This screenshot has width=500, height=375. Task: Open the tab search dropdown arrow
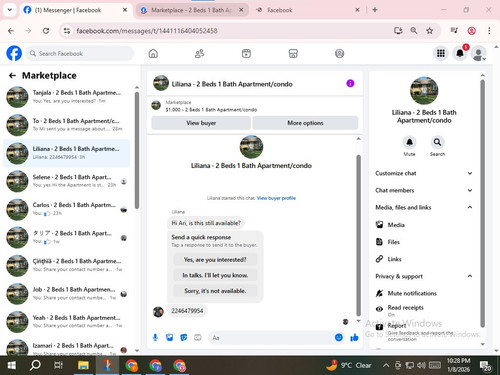click(10, 10)
